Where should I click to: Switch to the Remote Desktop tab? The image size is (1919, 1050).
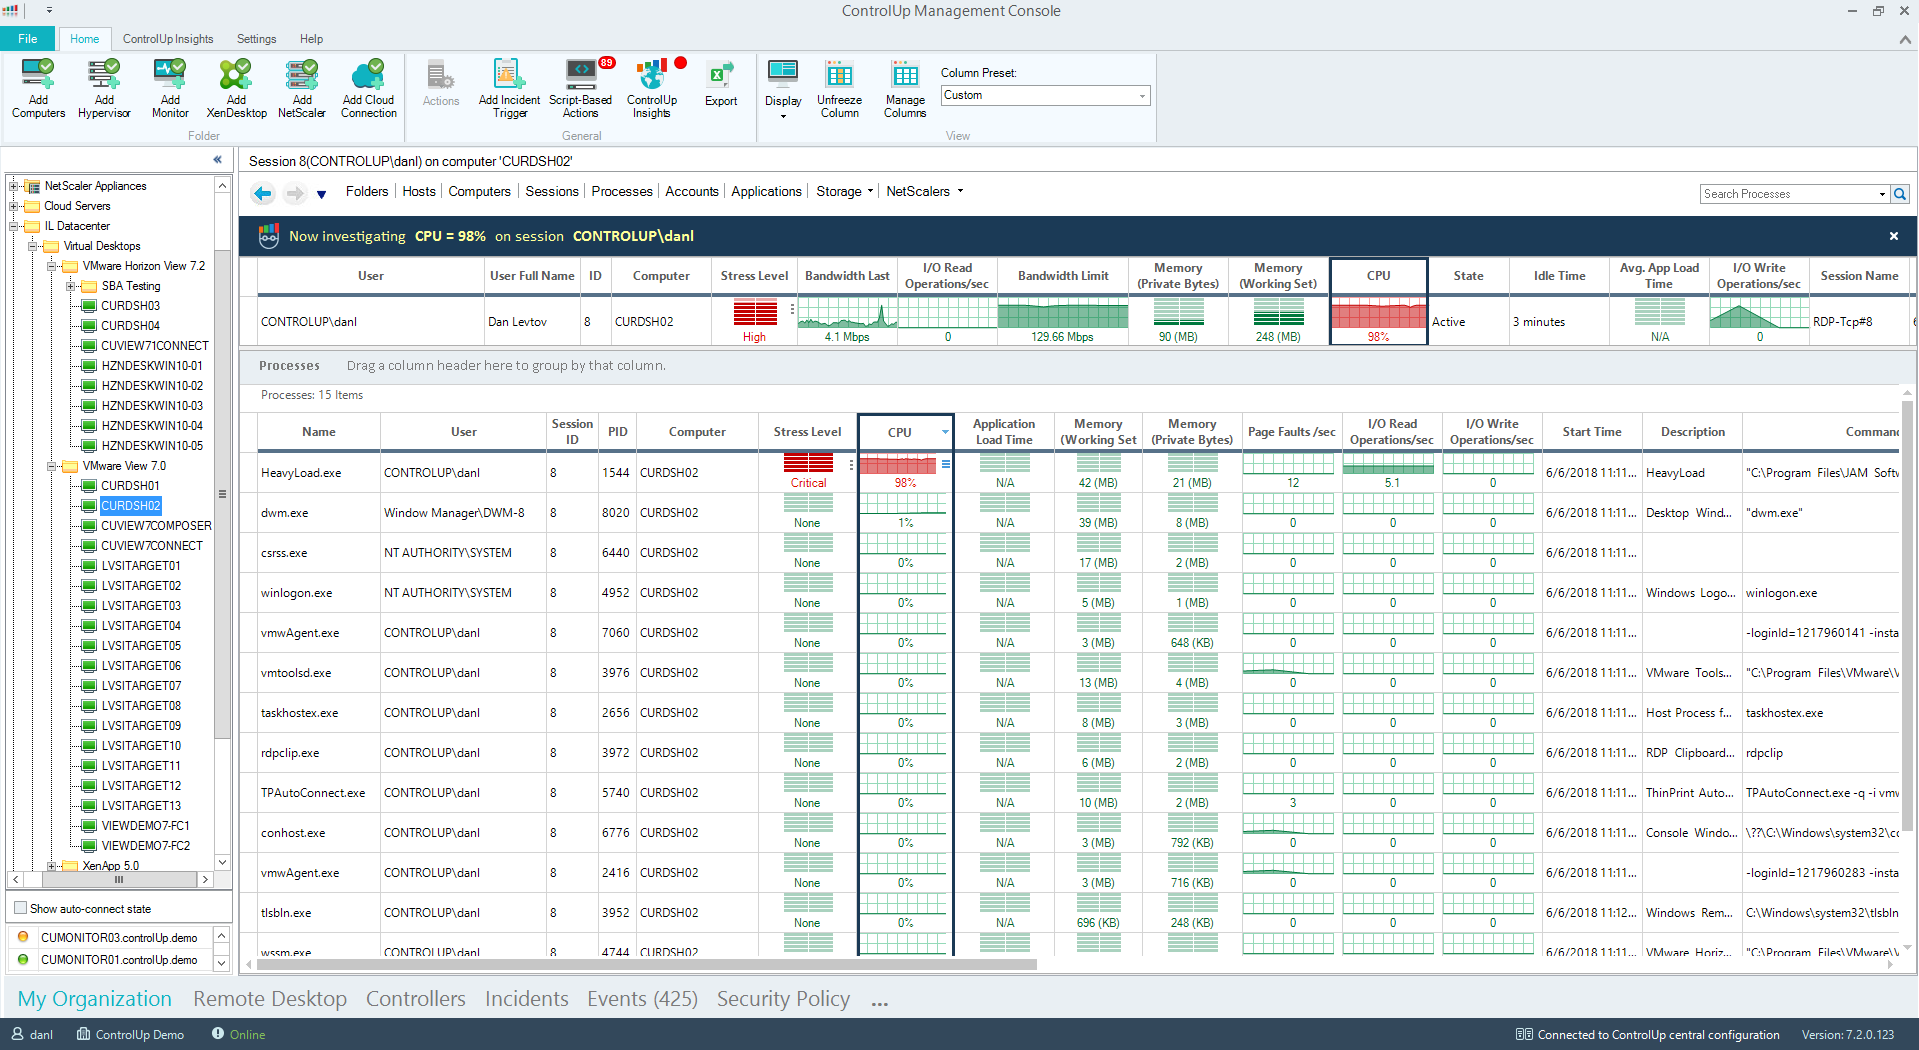point(270,998)
